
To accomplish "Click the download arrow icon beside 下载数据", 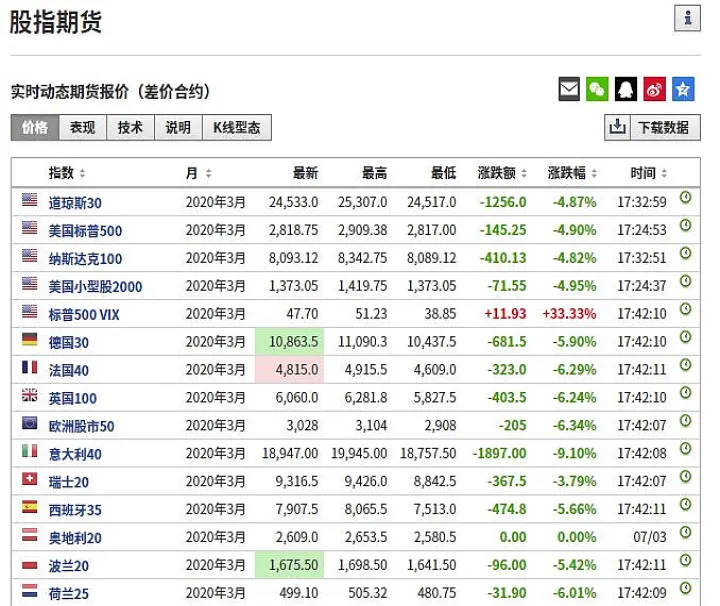I will (617, 127).
